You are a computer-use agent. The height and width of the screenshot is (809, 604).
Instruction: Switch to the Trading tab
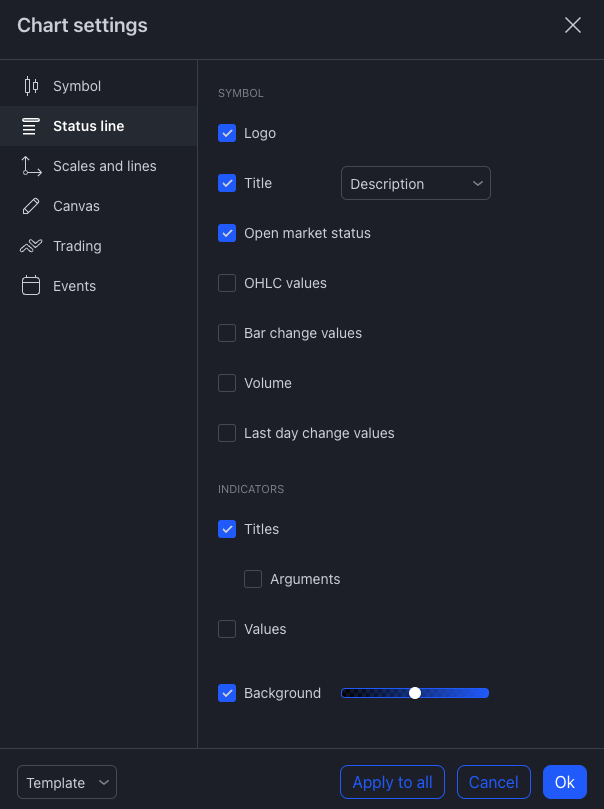[x=77, y=246]
